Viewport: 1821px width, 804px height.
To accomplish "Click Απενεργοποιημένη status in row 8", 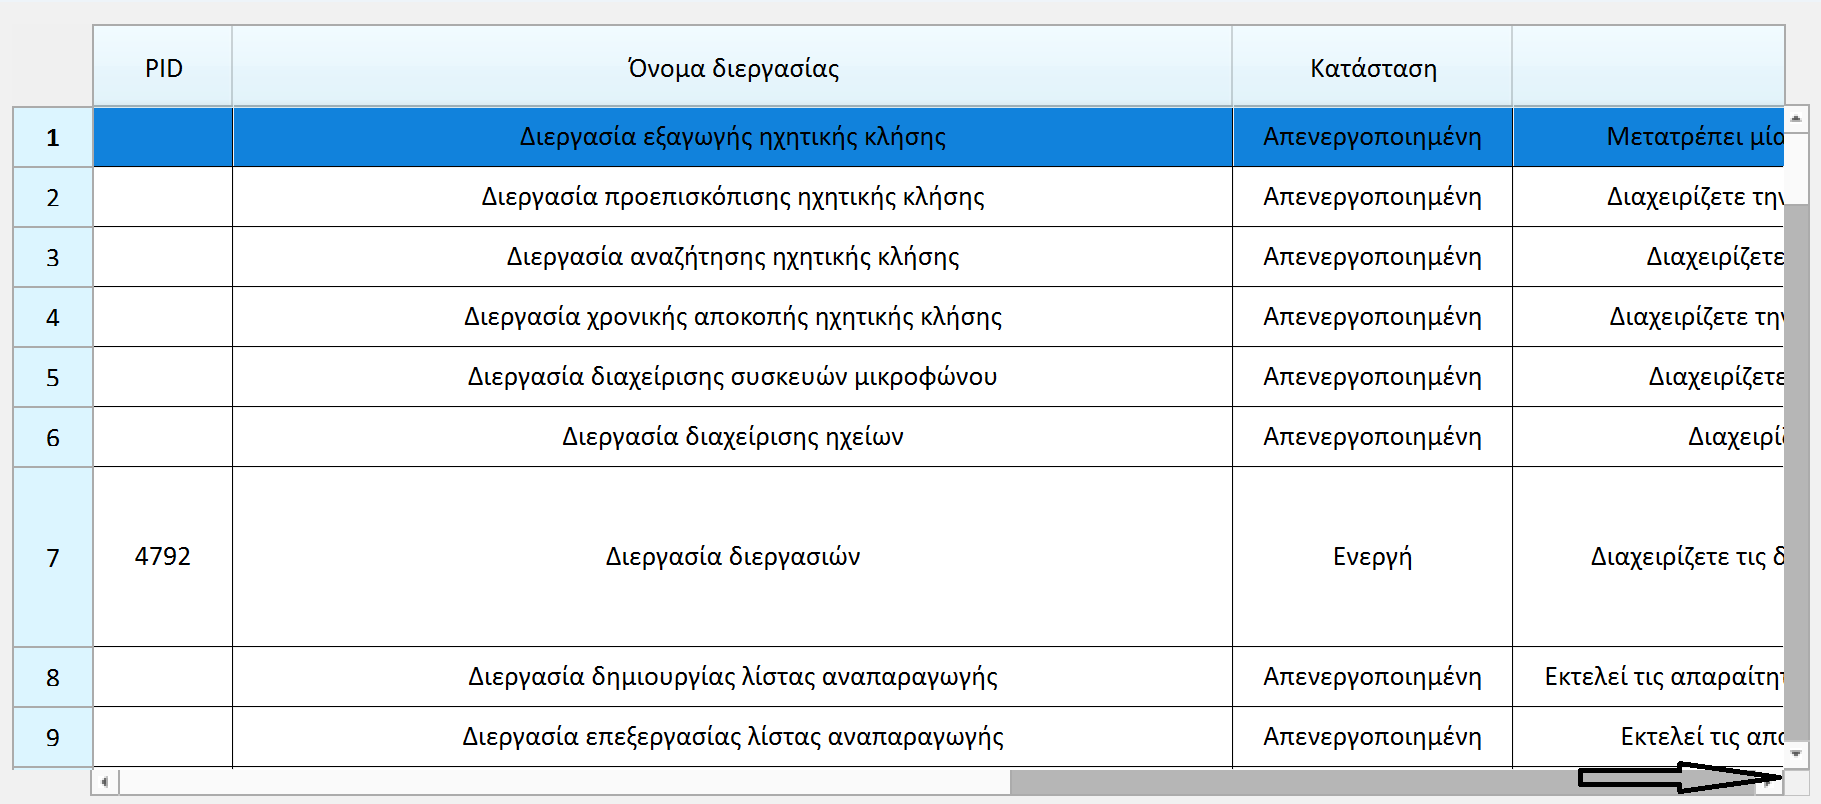I will click(1372, 677).
